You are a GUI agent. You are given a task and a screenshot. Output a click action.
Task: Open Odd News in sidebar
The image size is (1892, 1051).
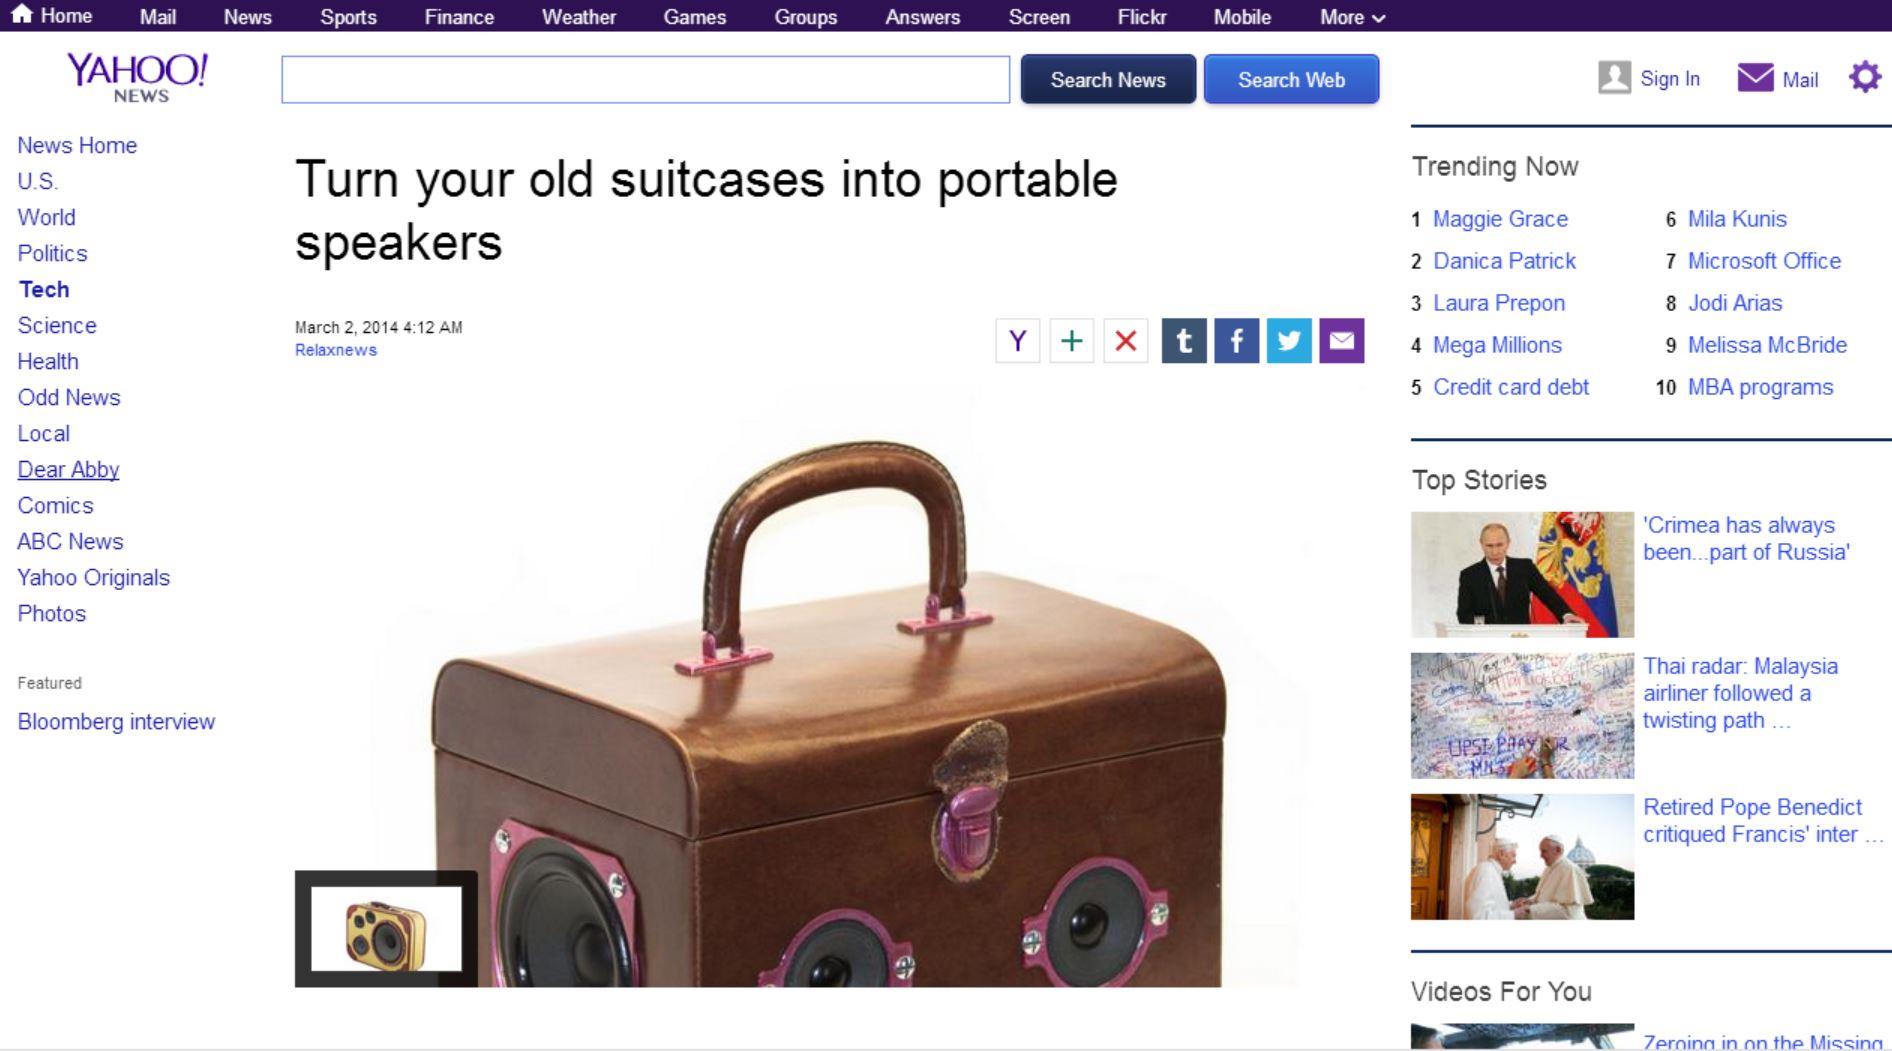click(x=69, y=397)
